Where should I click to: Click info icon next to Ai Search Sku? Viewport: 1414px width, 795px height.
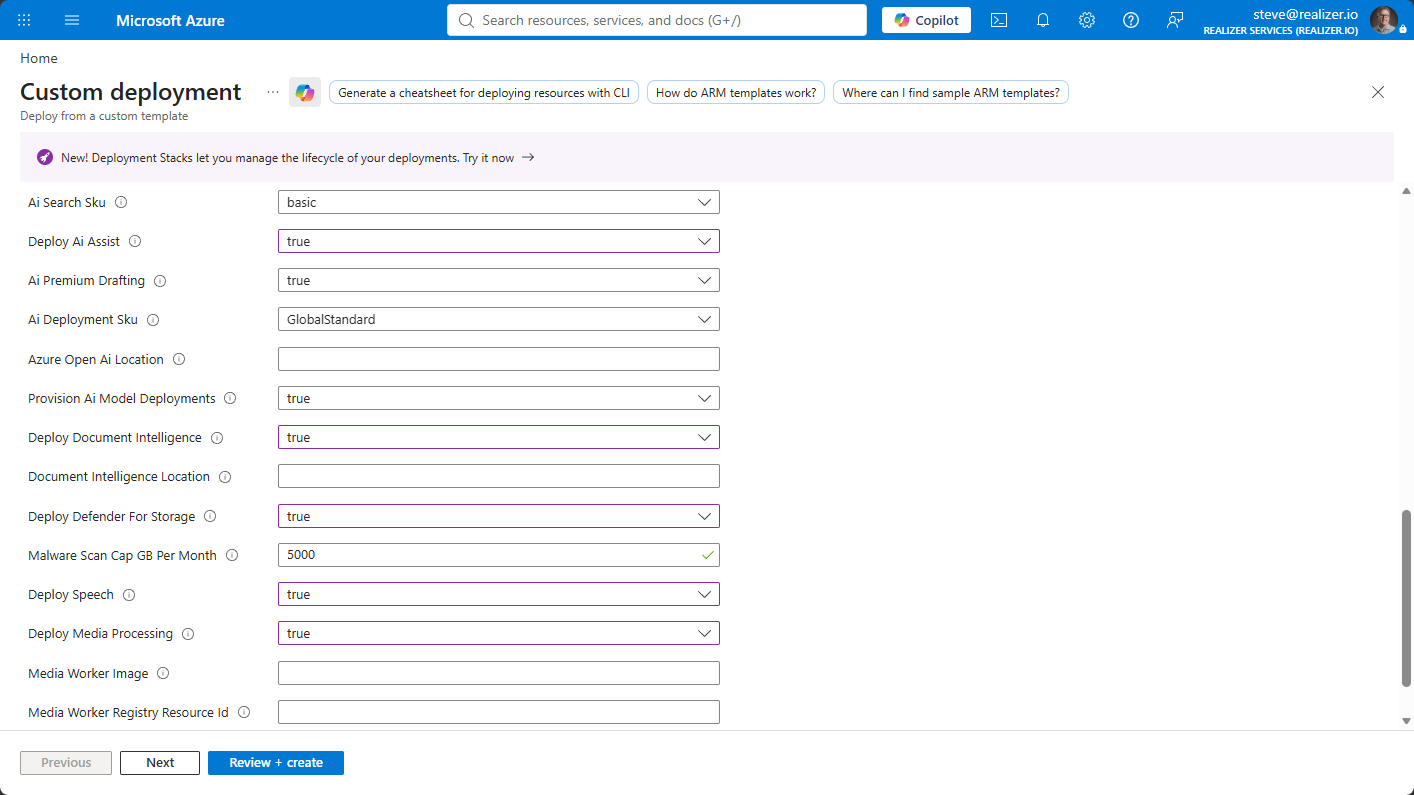pos(121,202)
